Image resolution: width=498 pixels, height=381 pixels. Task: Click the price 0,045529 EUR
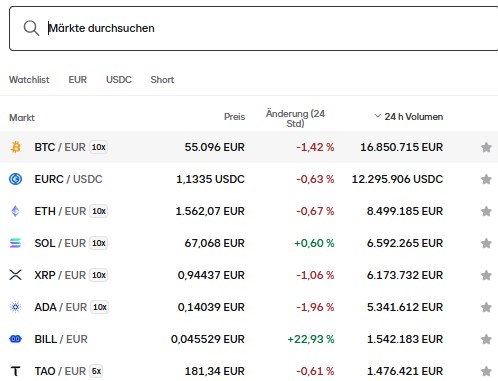(x=208, y=339)
